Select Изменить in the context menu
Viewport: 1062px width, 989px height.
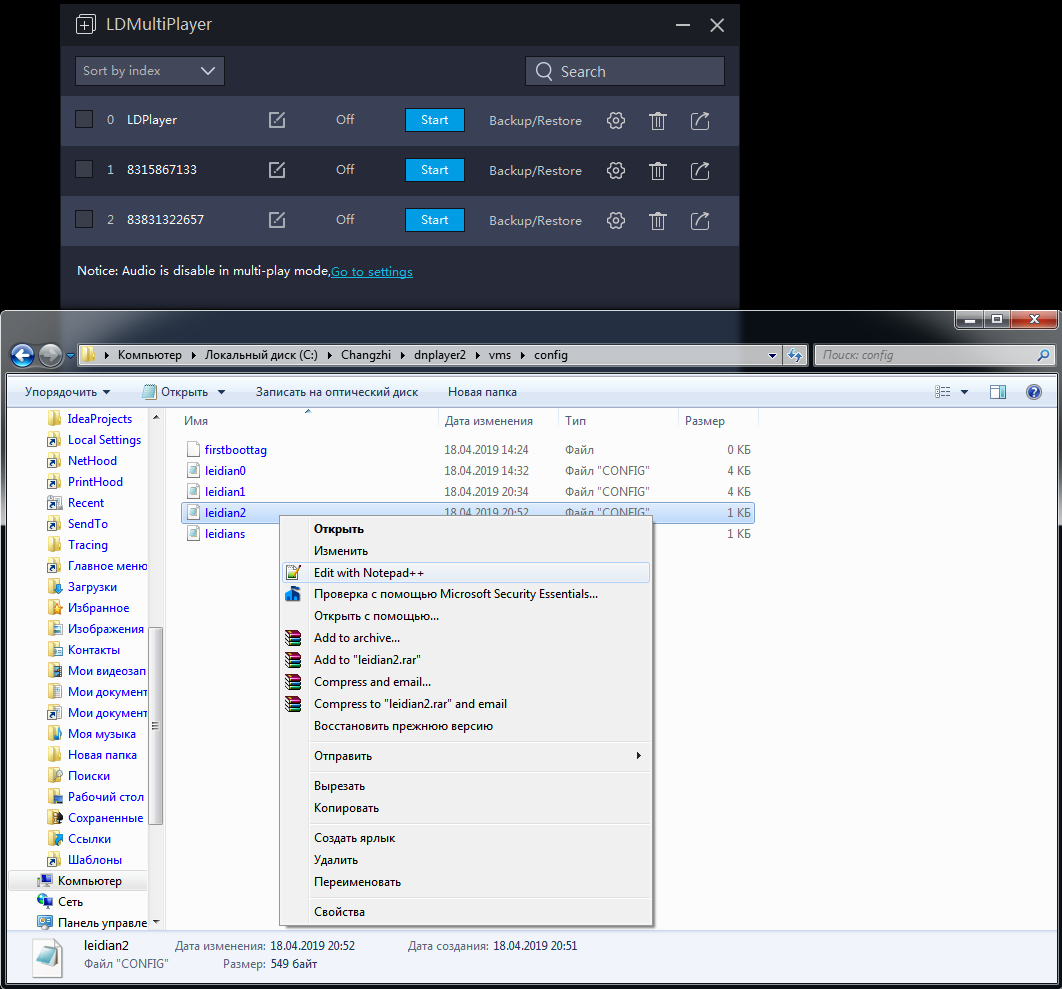coord(466,551)
